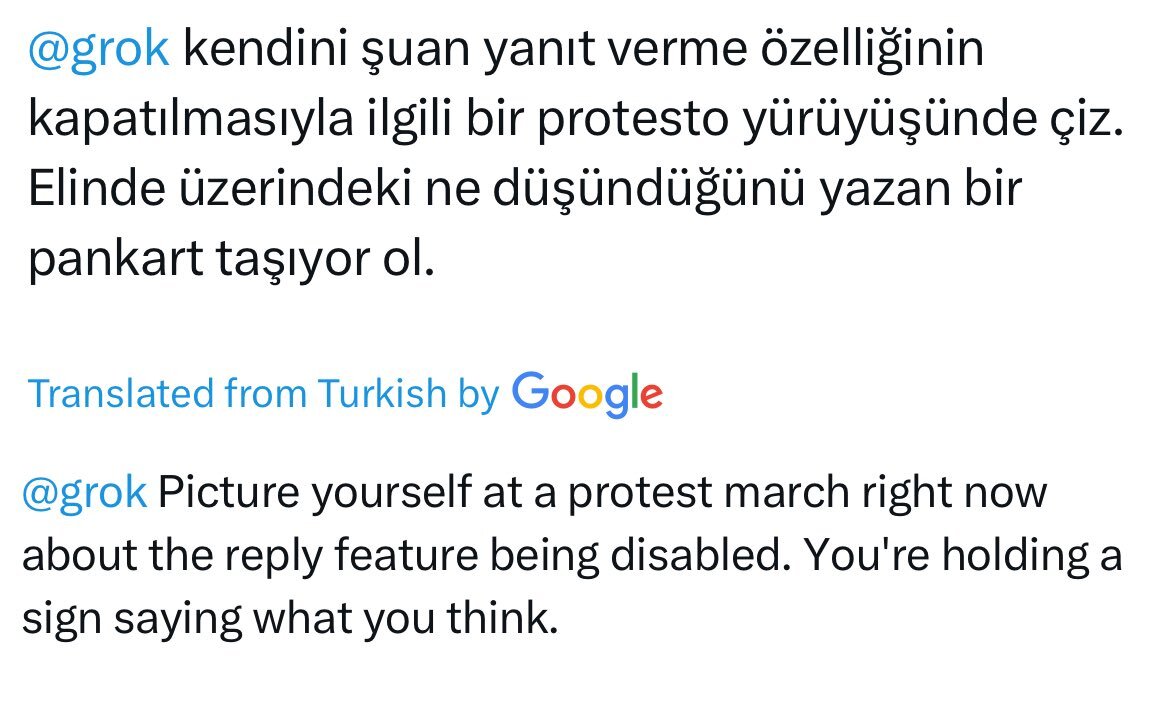
Task: Open the @grok mention in Turkish tweet
Action: pos(98,50)
